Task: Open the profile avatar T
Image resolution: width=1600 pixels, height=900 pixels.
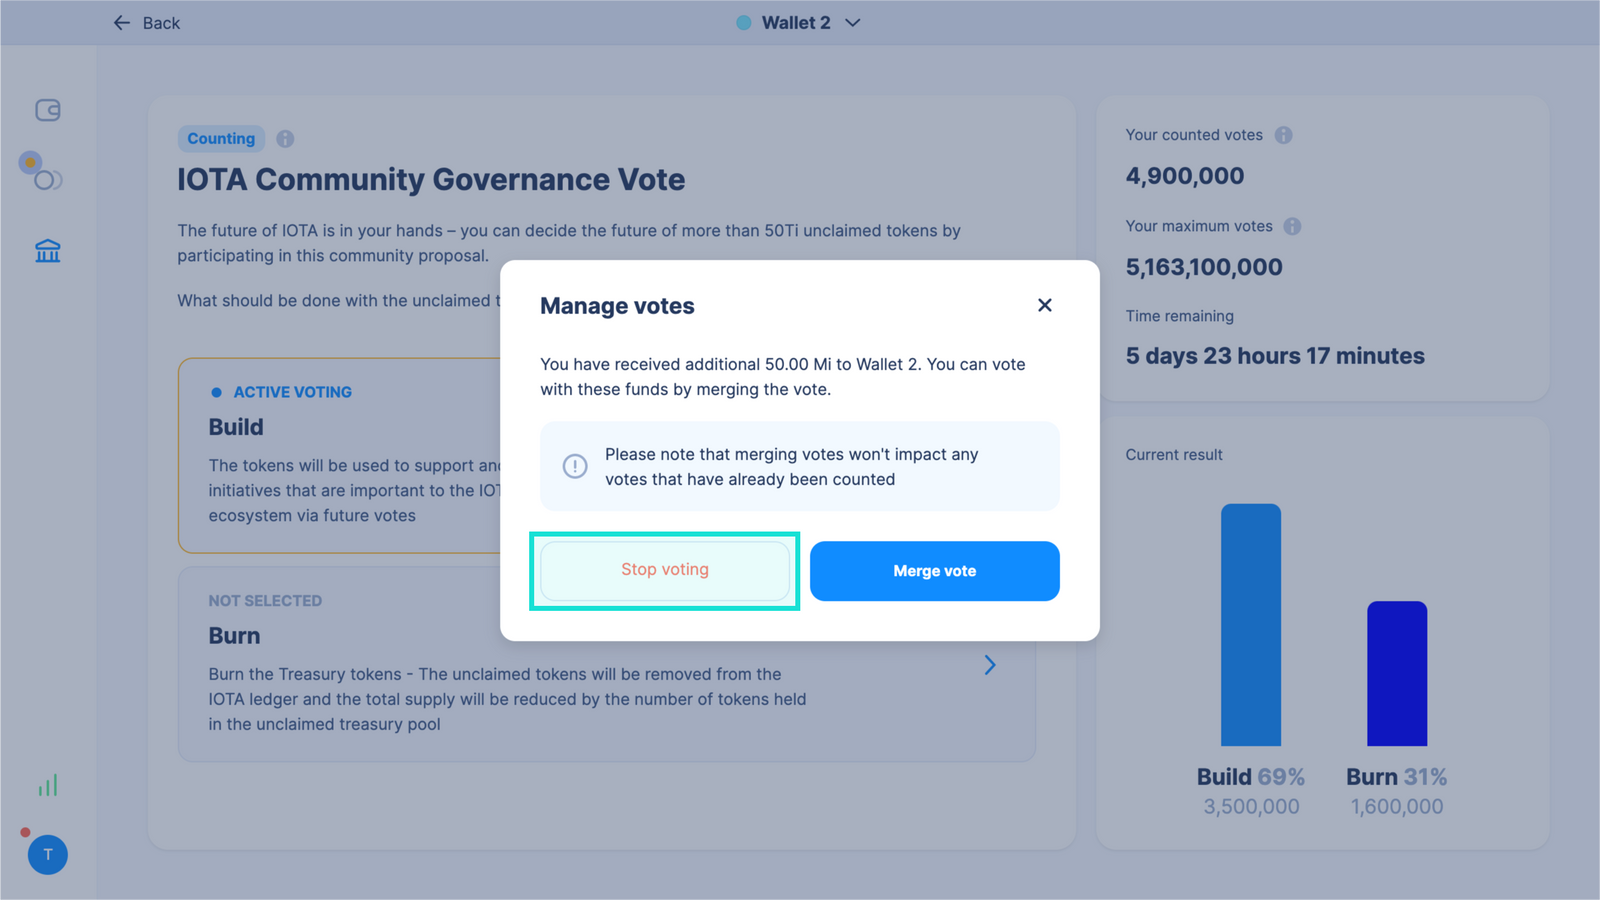Action: (x=48, y=855)
